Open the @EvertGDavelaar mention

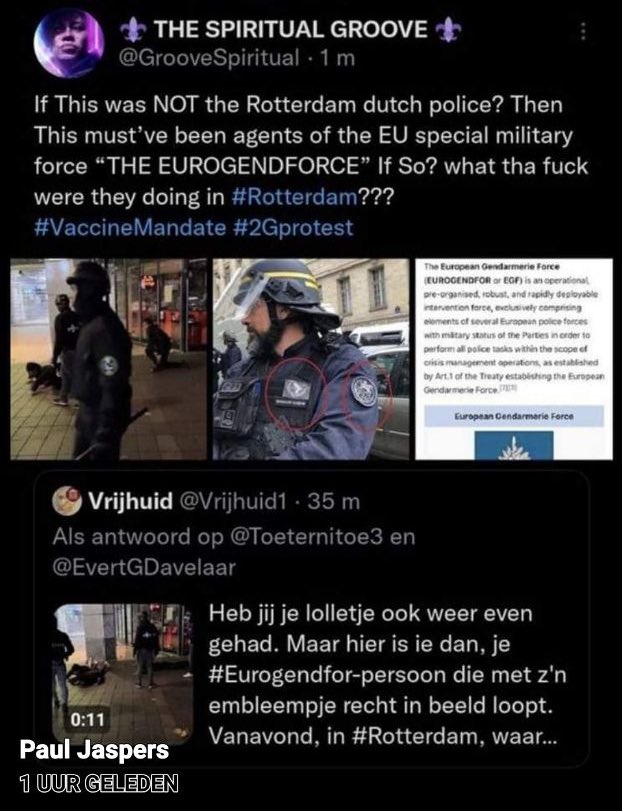pos(144,567)
